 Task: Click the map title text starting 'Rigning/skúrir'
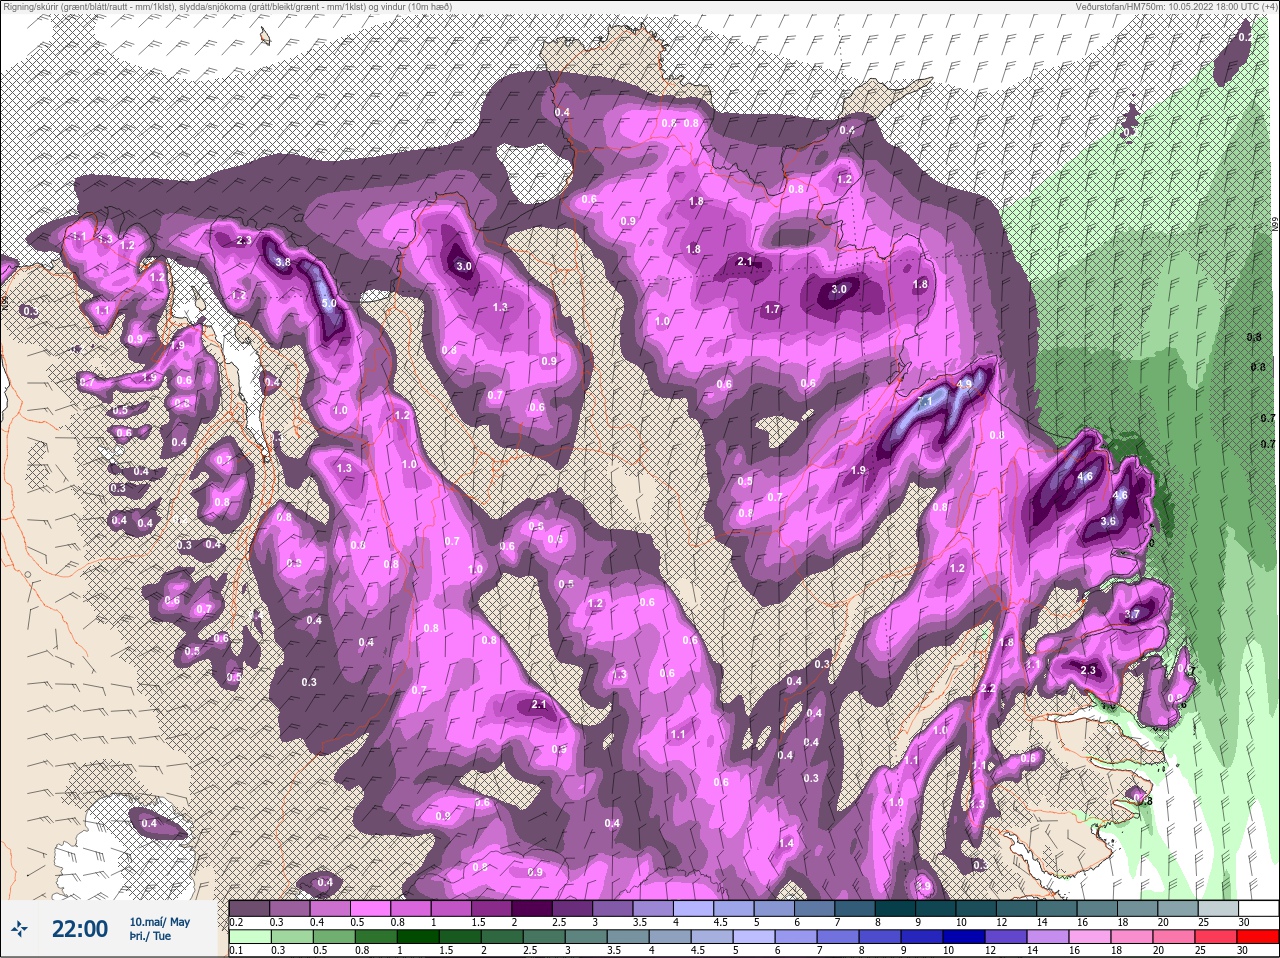pyautogui.click(x=228, y=7)
